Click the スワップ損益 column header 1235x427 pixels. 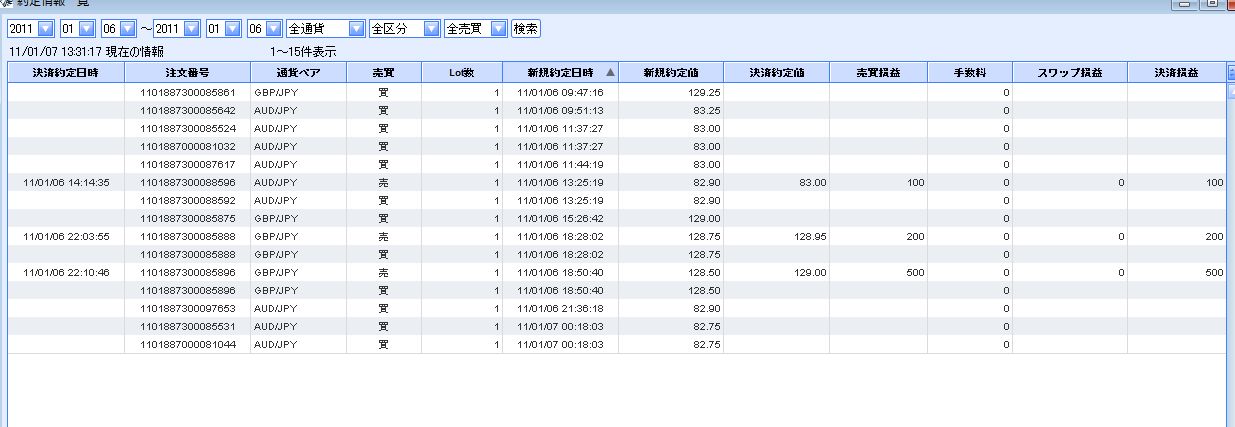[x=1069, y=73]
